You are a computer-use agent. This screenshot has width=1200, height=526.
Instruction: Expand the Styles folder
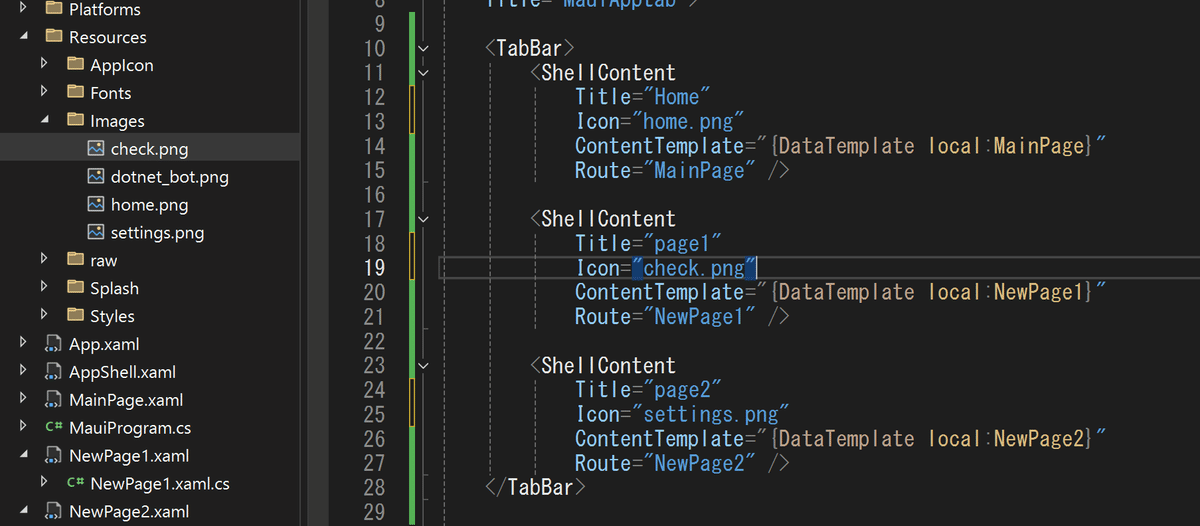click(44, 315)
